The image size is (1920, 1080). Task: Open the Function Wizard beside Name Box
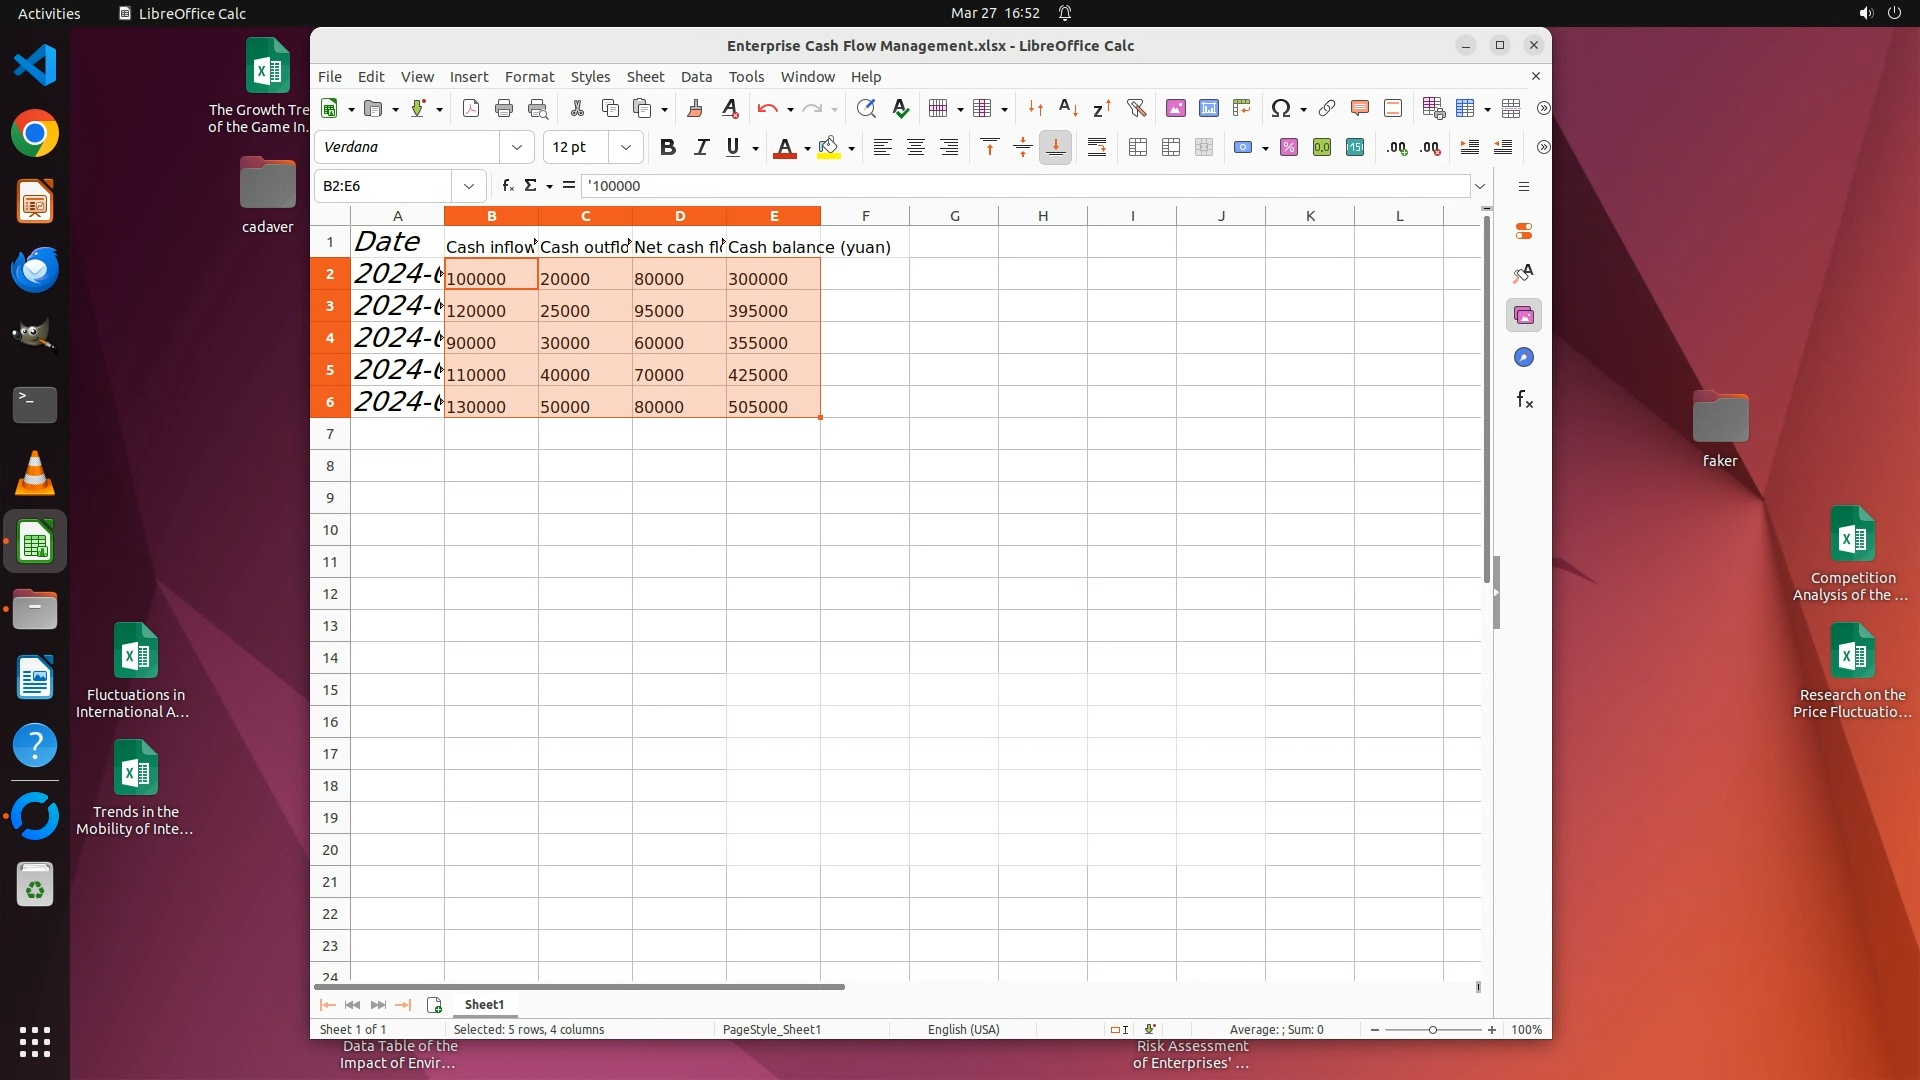click(508, 186)
